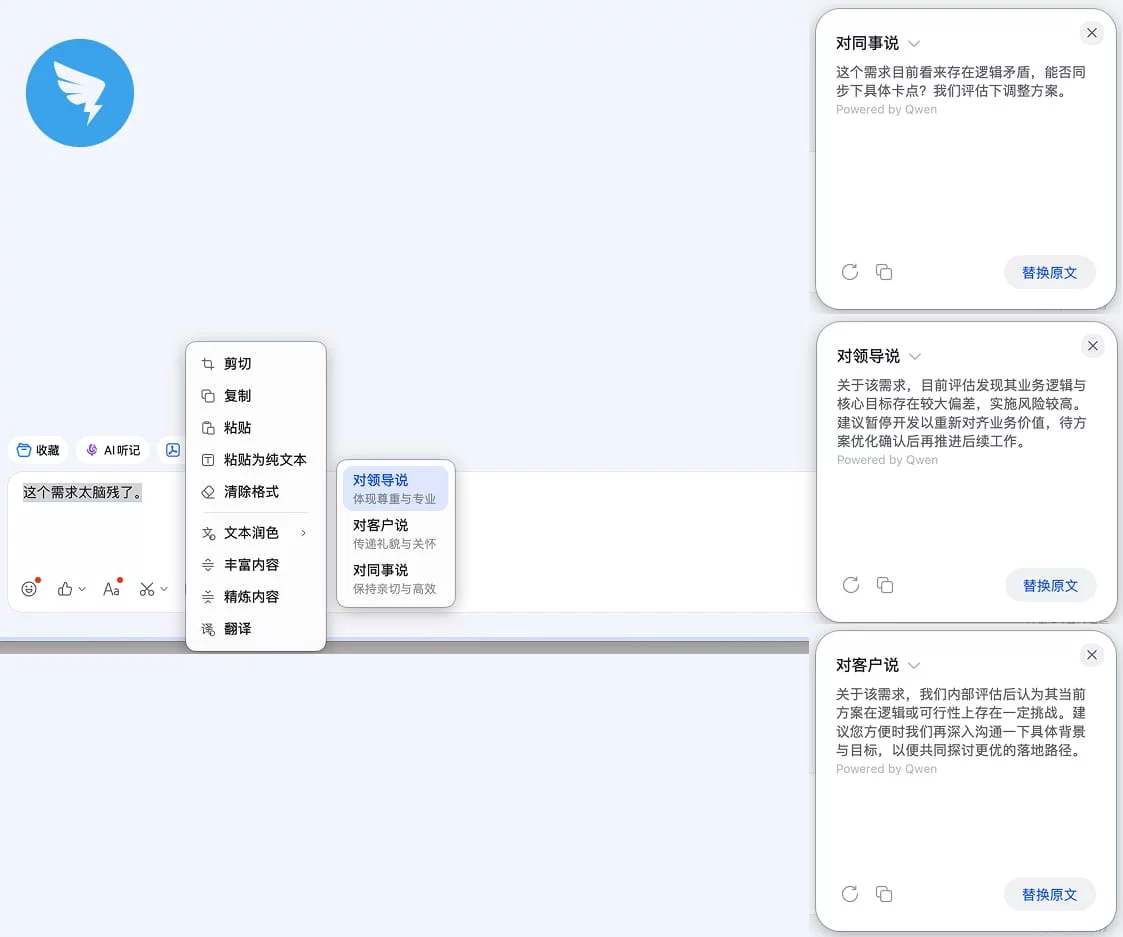Viewport: 1123px width, 937px height.
Task: Regenerate the 对客户说 result
Action: (x=850, y=894)
